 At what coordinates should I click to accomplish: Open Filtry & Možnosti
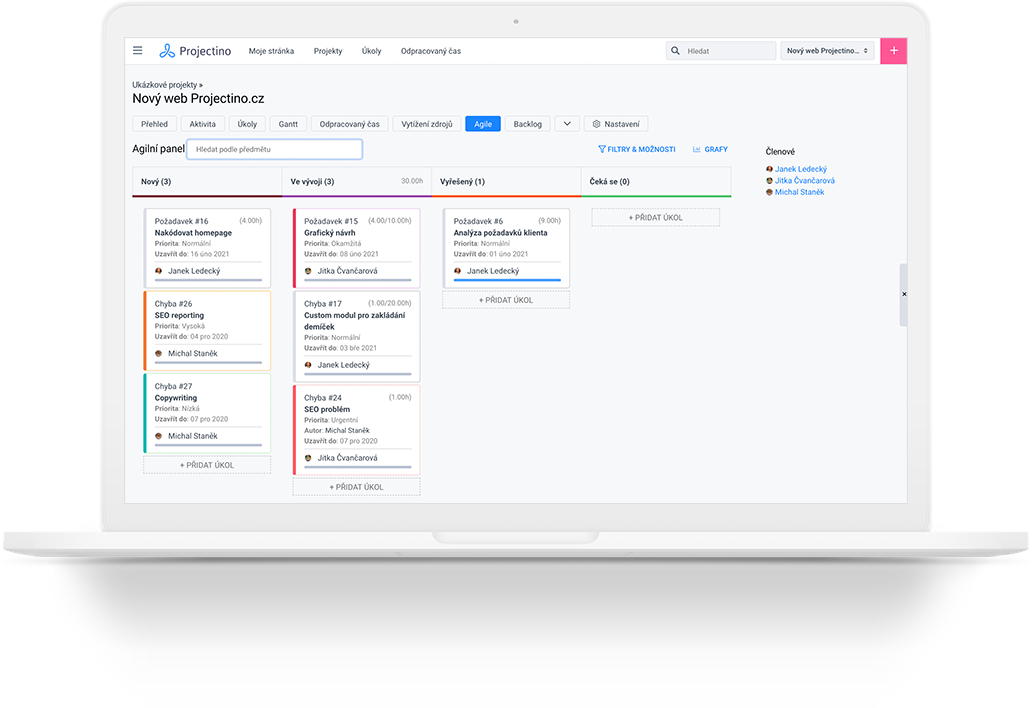[x=636, y=149]
